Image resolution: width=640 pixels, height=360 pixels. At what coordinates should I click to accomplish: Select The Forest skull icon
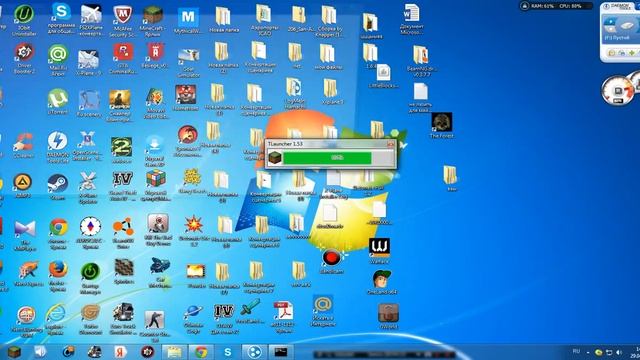pyautogui.click(x=442, y=122)
